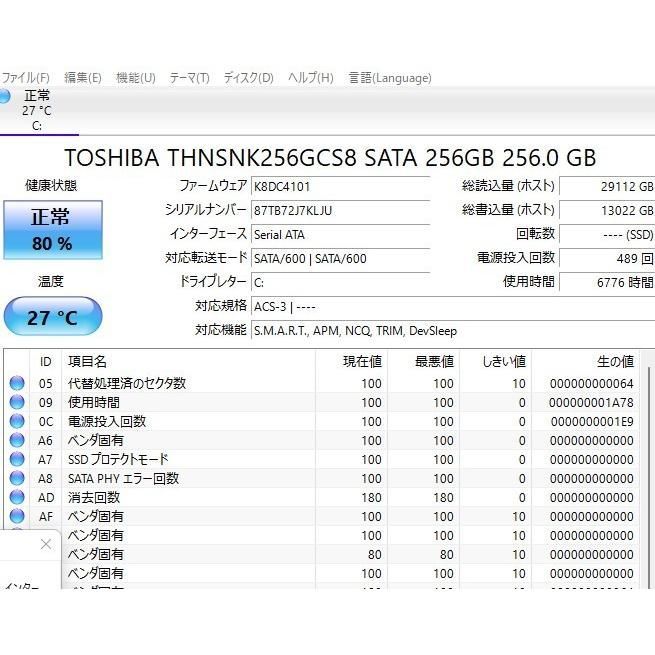This screenshot has width=655, height=655.
Task: Click the 温度 label
Action: (51, 281)
